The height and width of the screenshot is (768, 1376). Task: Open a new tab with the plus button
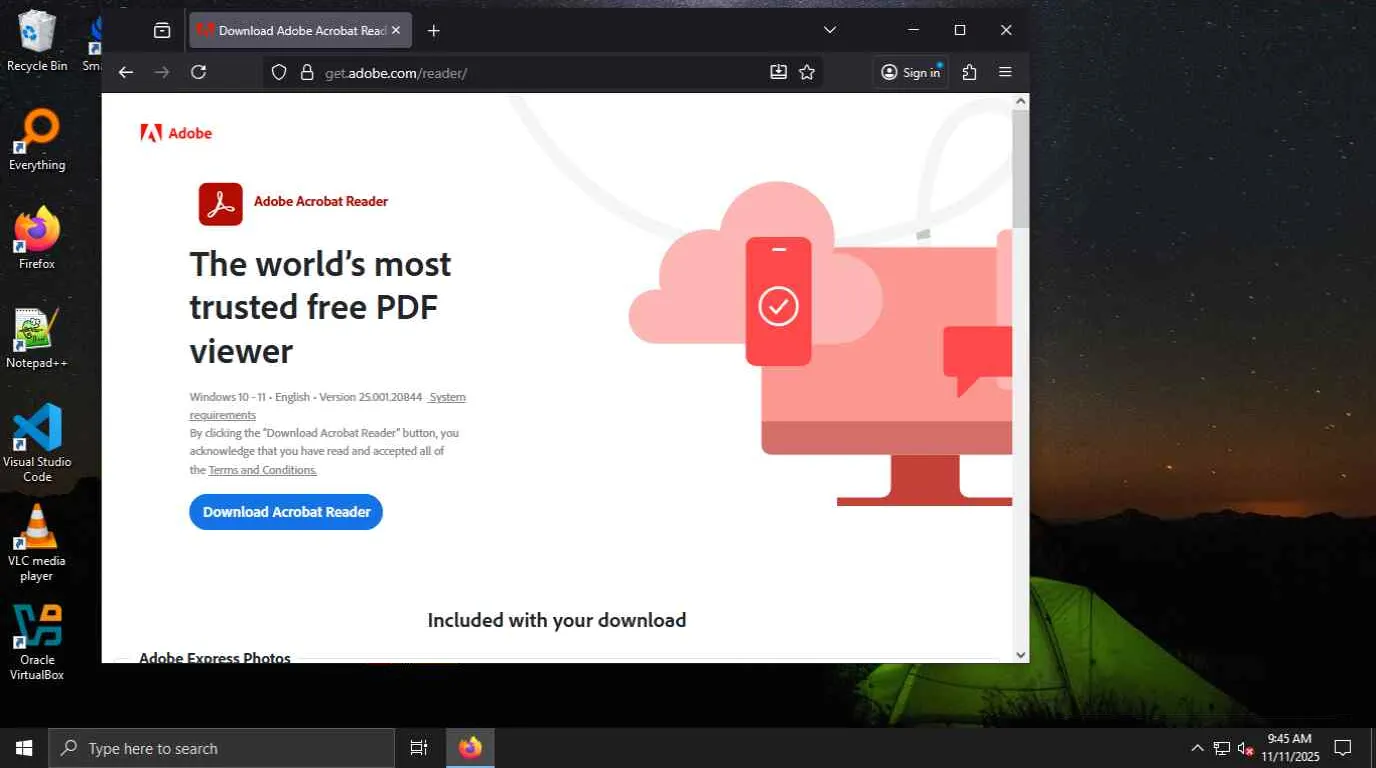(433, 30)
